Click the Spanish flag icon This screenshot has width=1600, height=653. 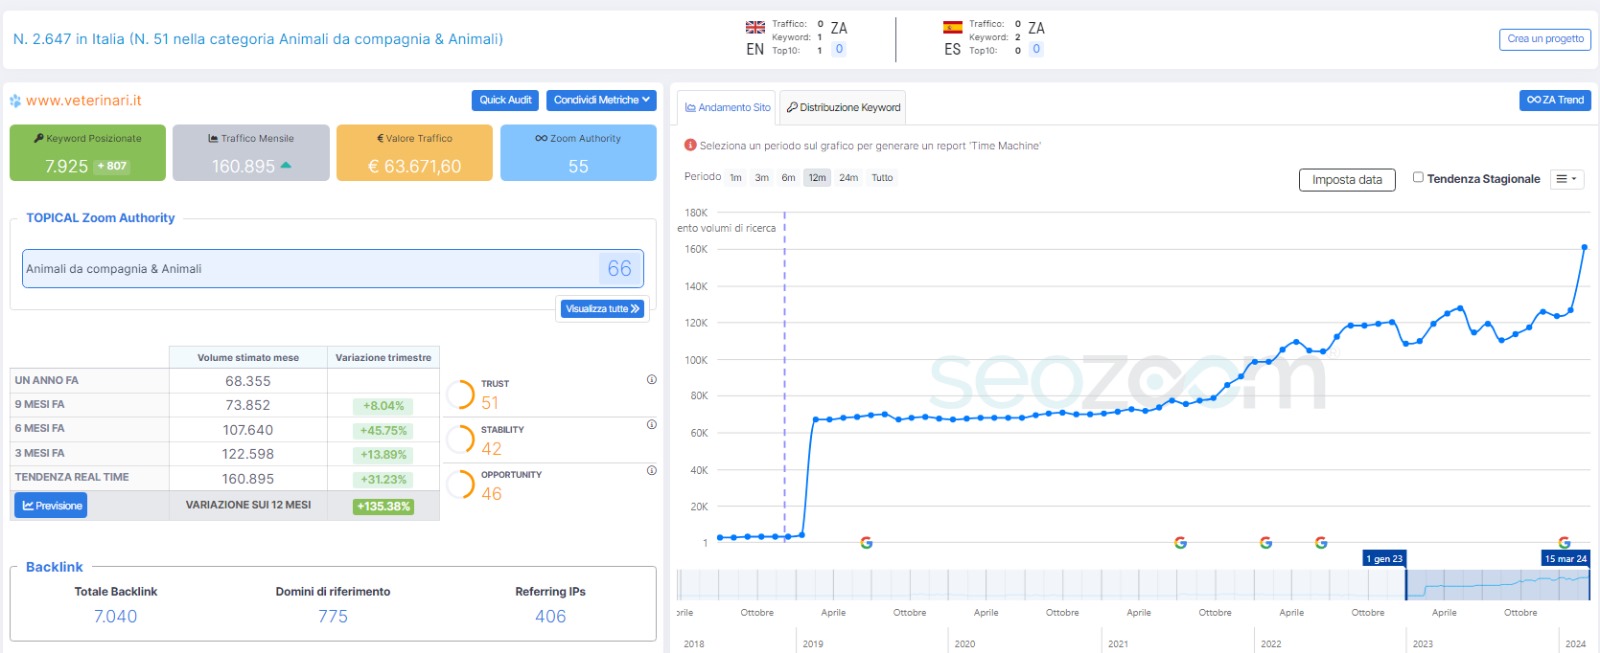point(952,28)
